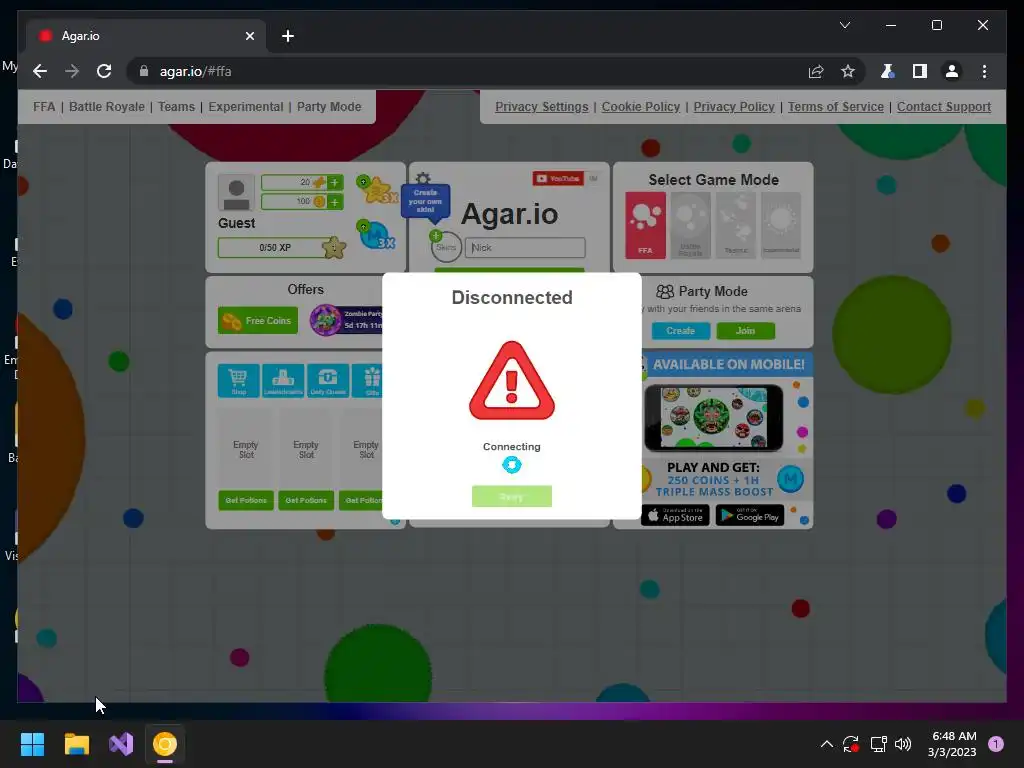Screen dimensions: 1024x768
Task: Add more coins with green plus
Action: [334, 202]
